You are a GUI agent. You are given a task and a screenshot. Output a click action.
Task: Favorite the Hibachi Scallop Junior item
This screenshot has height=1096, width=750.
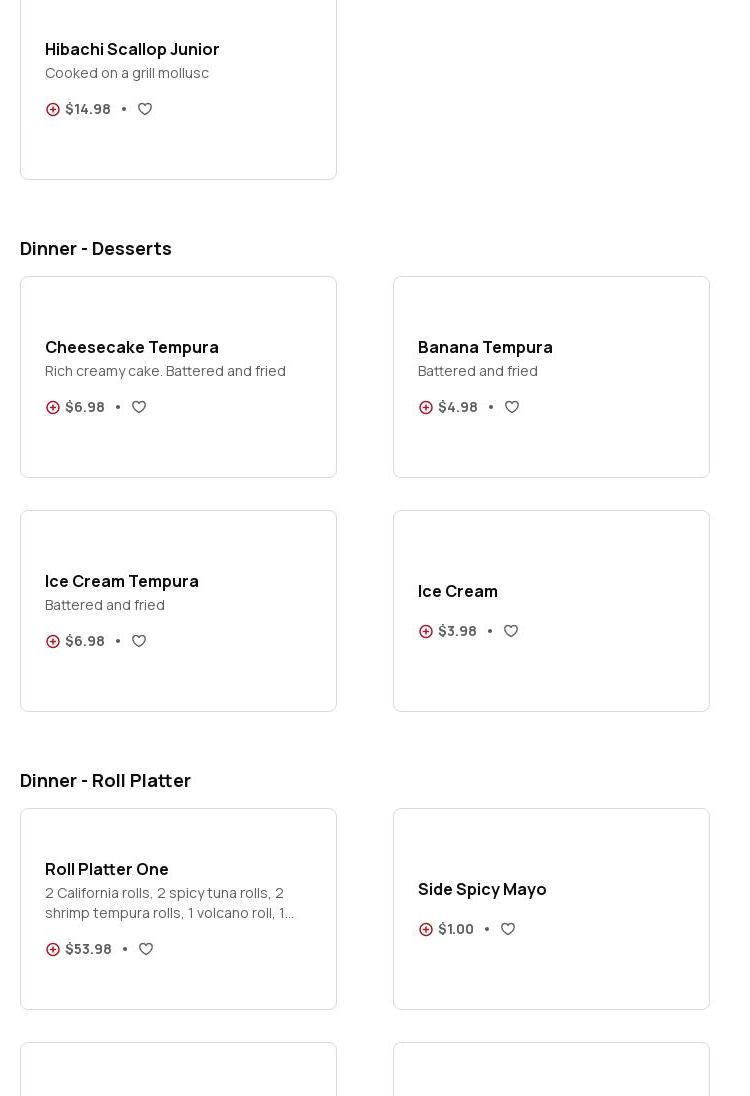[145, 109]
